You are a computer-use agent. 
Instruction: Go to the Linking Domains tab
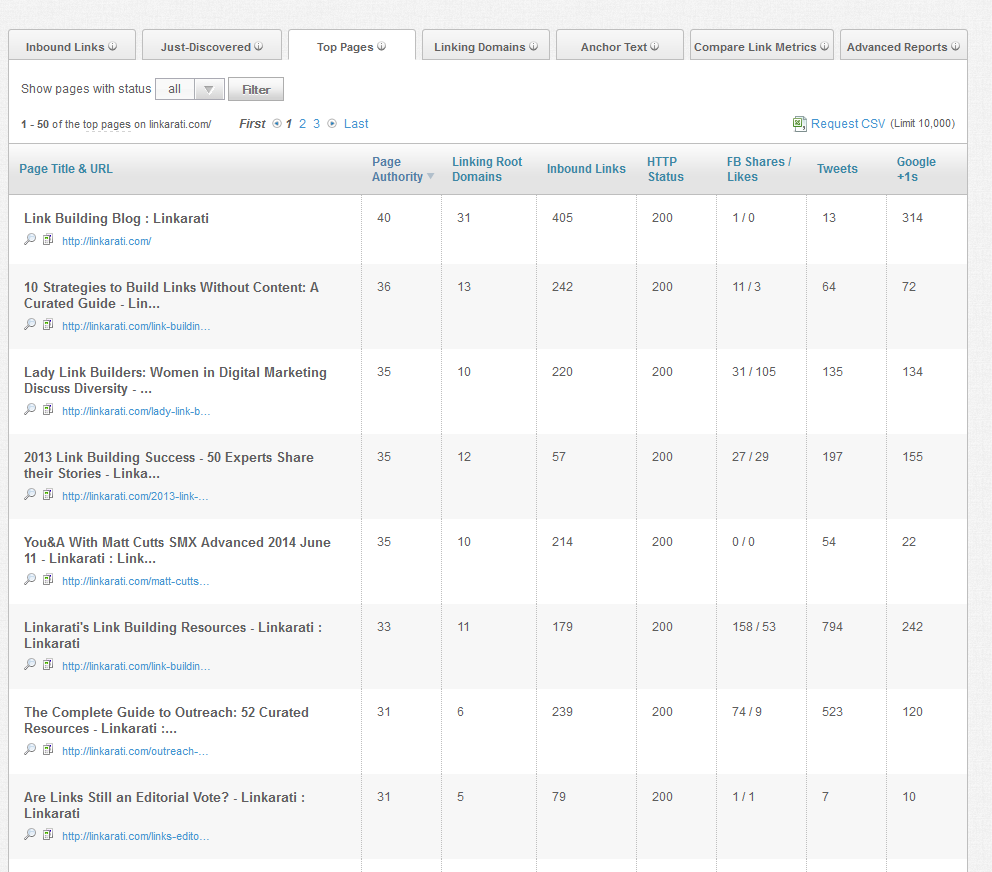pos(486,46)
